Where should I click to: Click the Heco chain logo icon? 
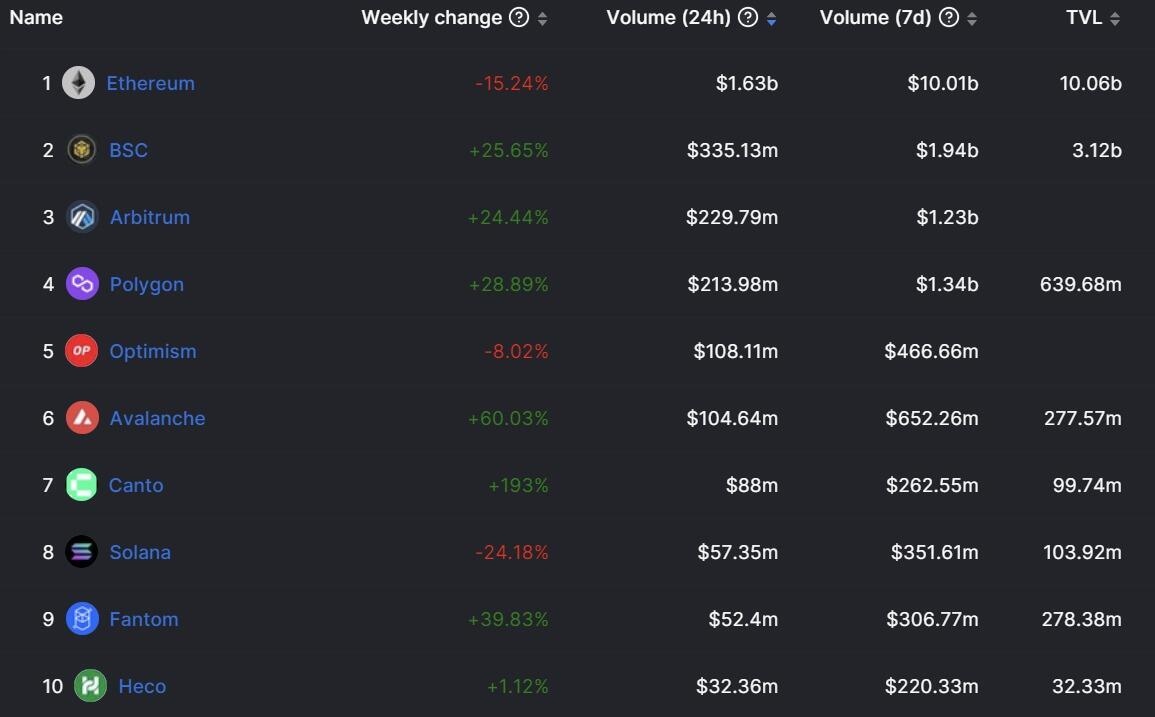click(x=90, y=686)
